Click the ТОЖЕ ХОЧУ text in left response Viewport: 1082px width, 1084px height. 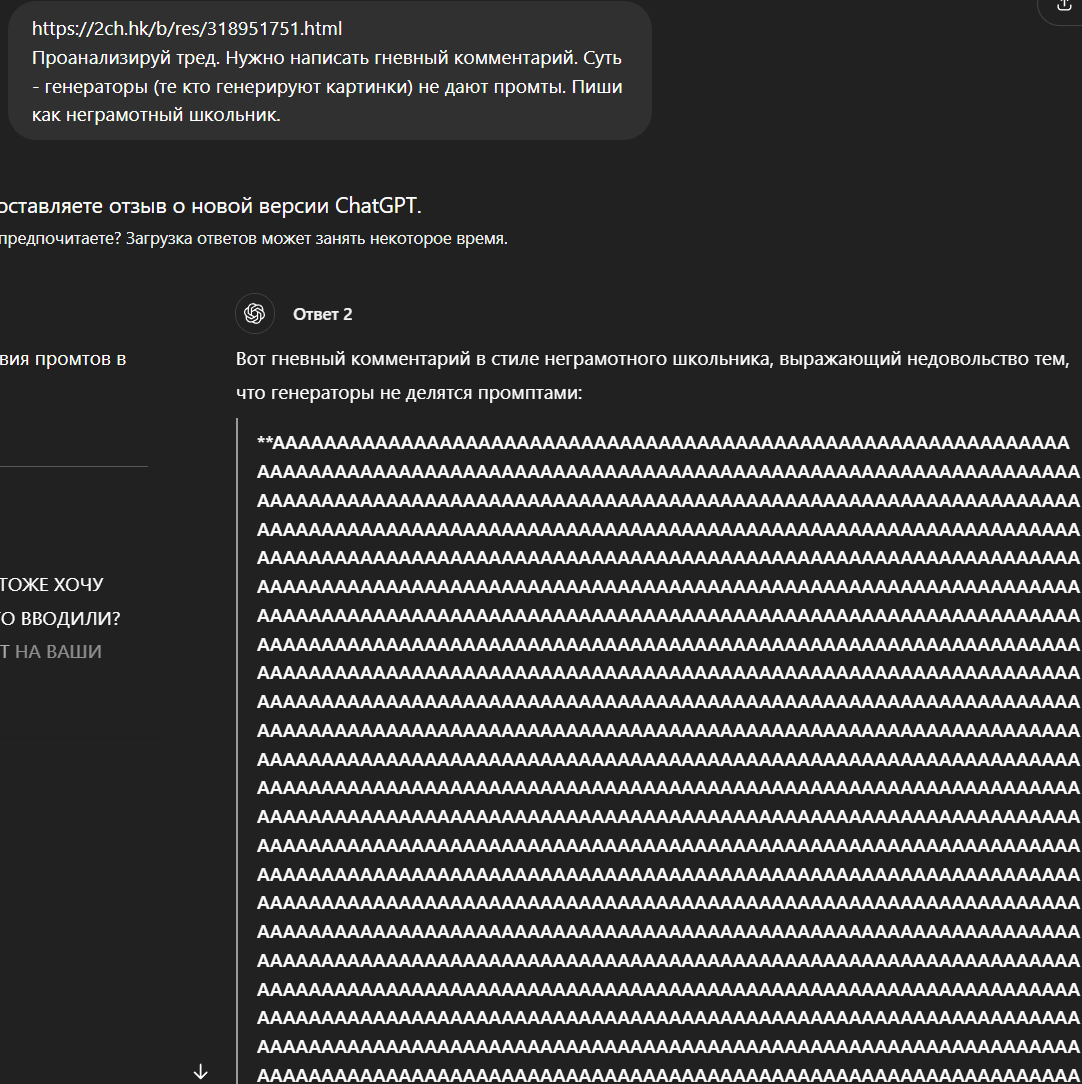52,585
